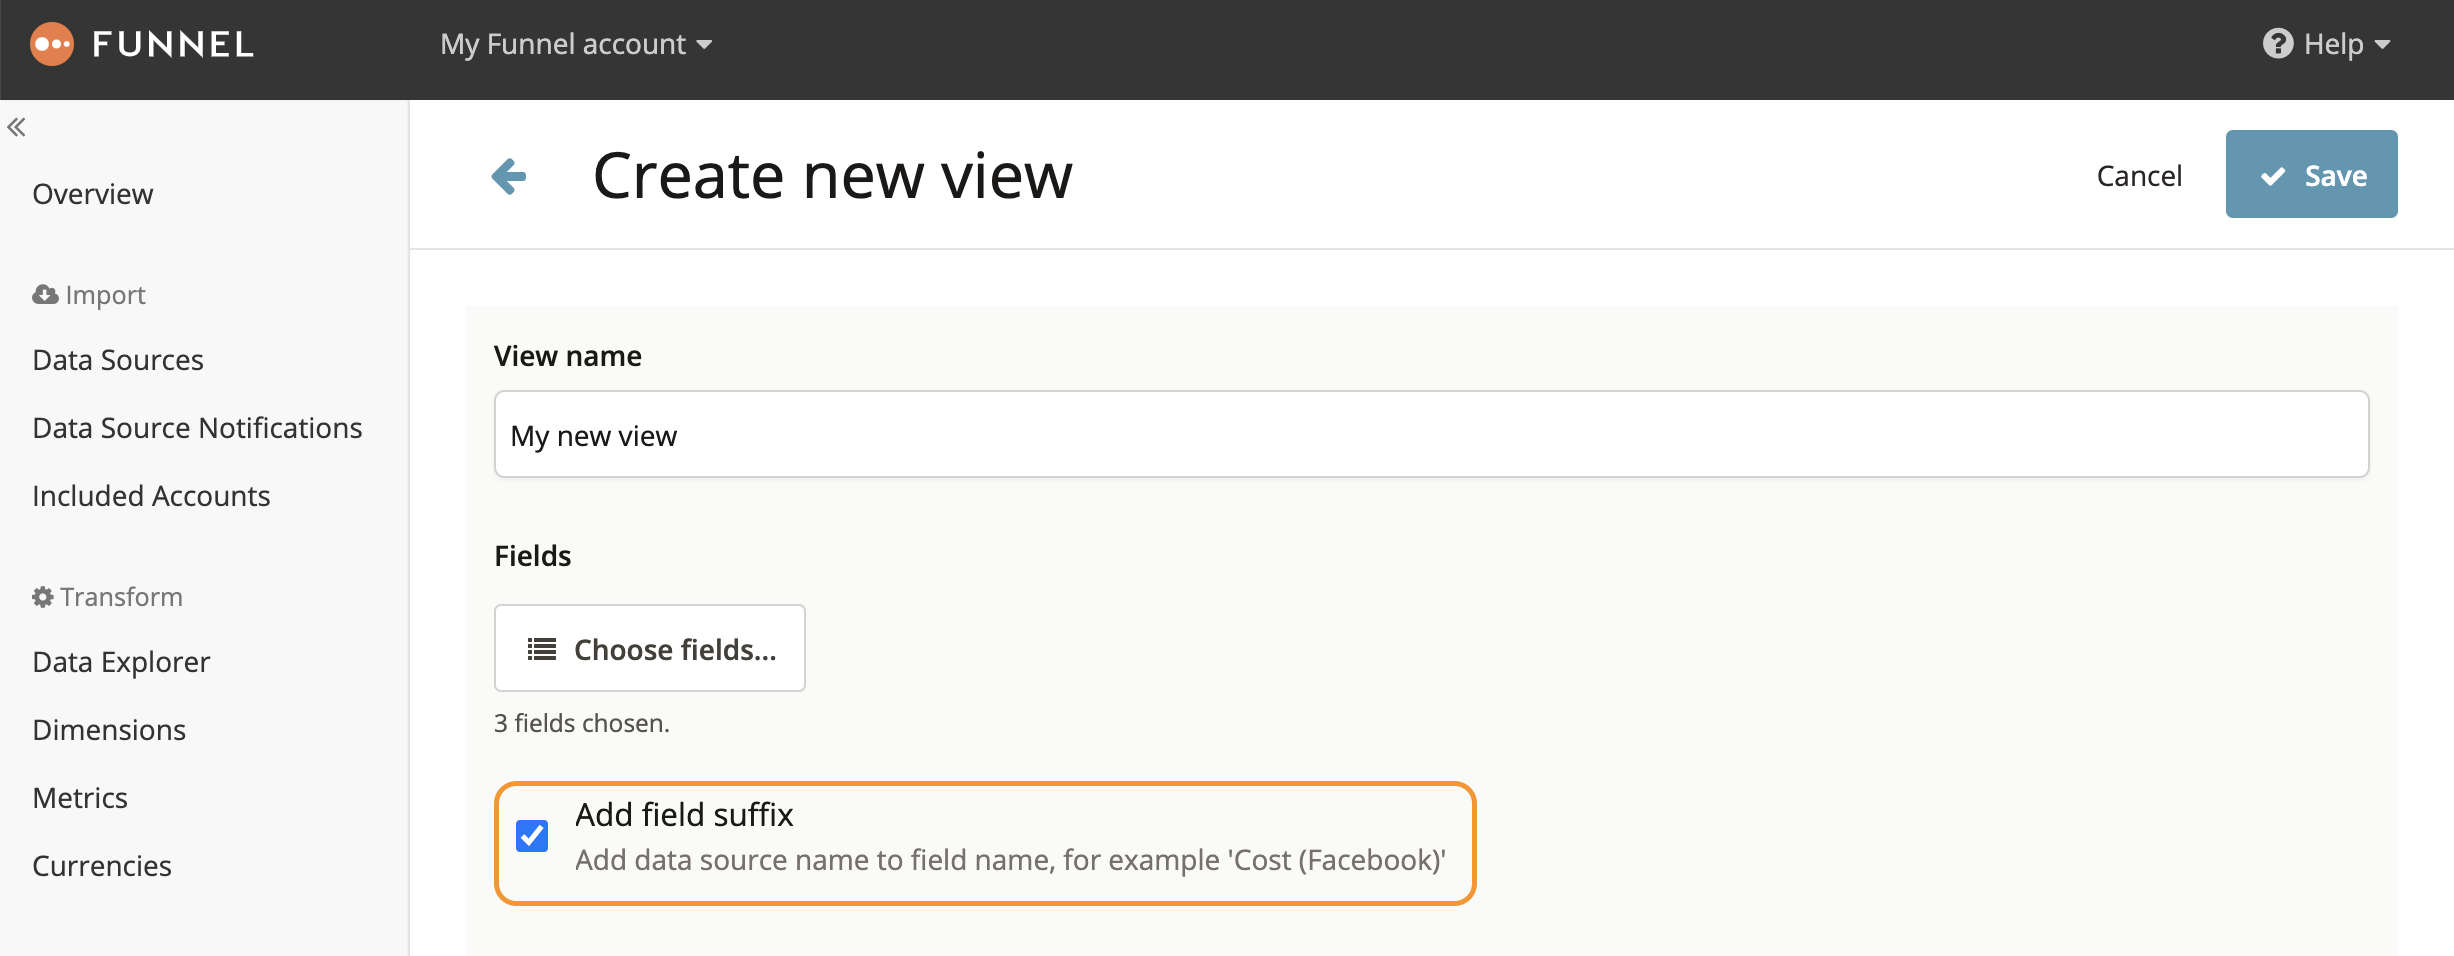The height and width of the screenshot is (956, 2454).
Task: Cancel creating the new view
Action: [2139, 176]
